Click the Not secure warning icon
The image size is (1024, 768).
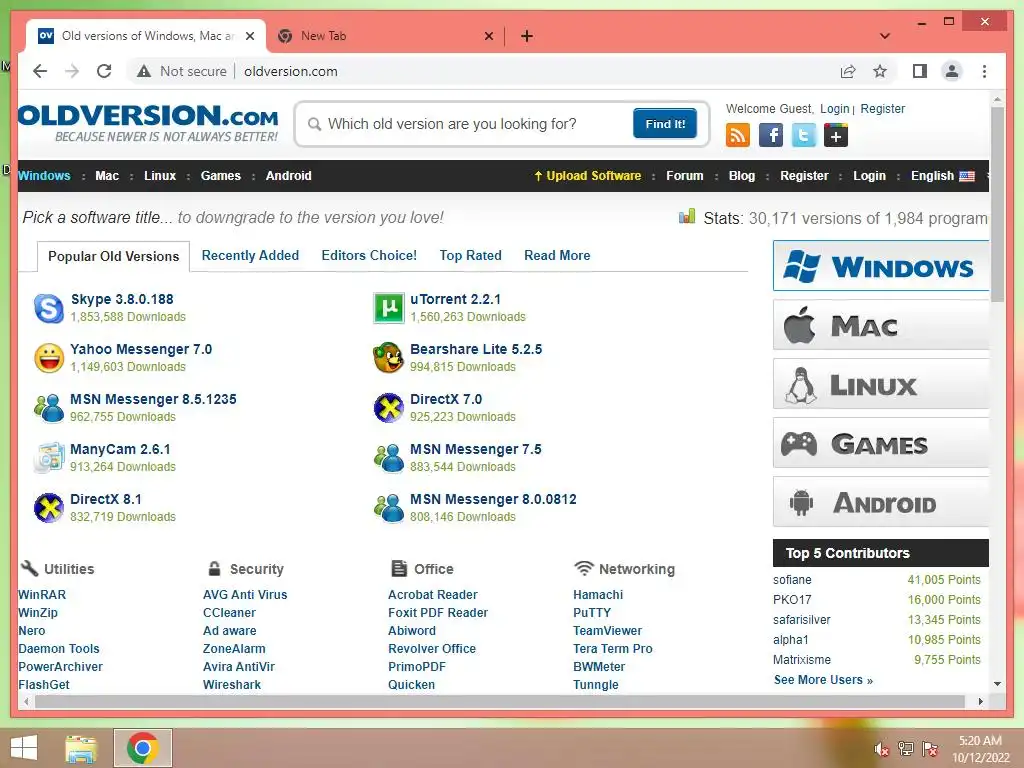pyautogui.click(x=144, y=71)
